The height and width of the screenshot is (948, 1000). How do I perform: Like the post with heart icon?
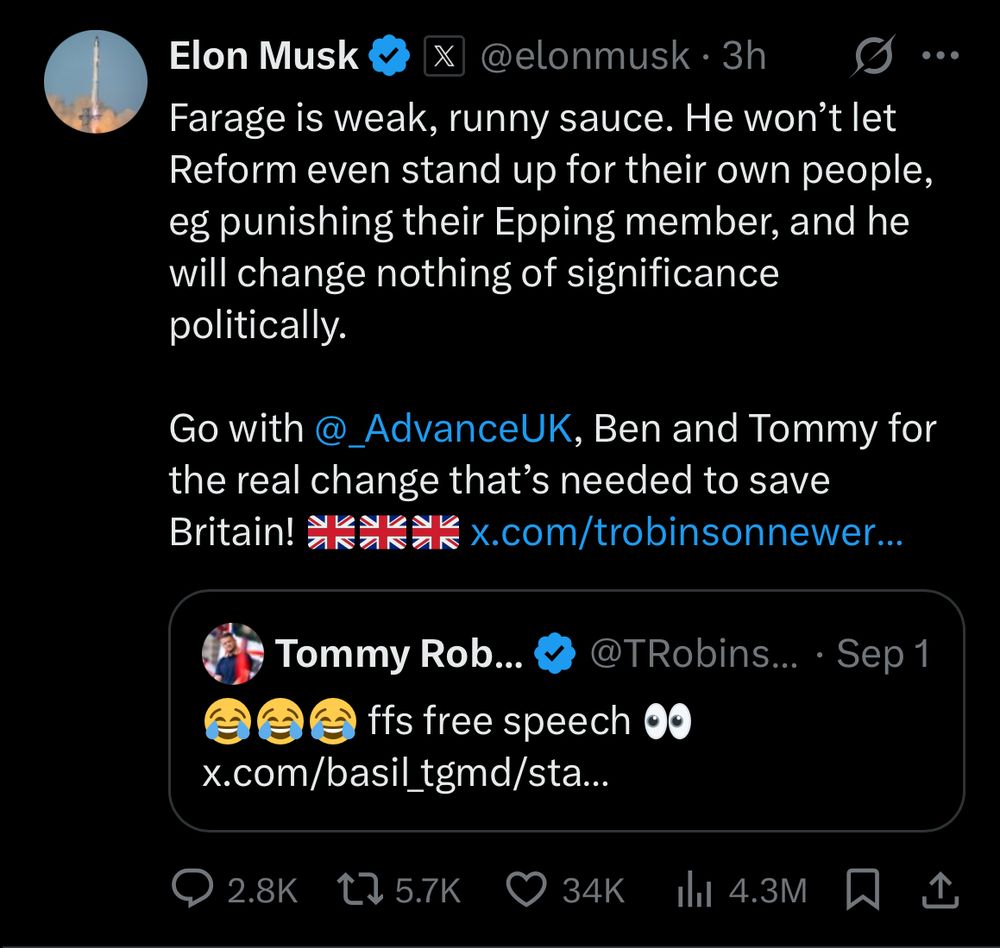point(528,889)
